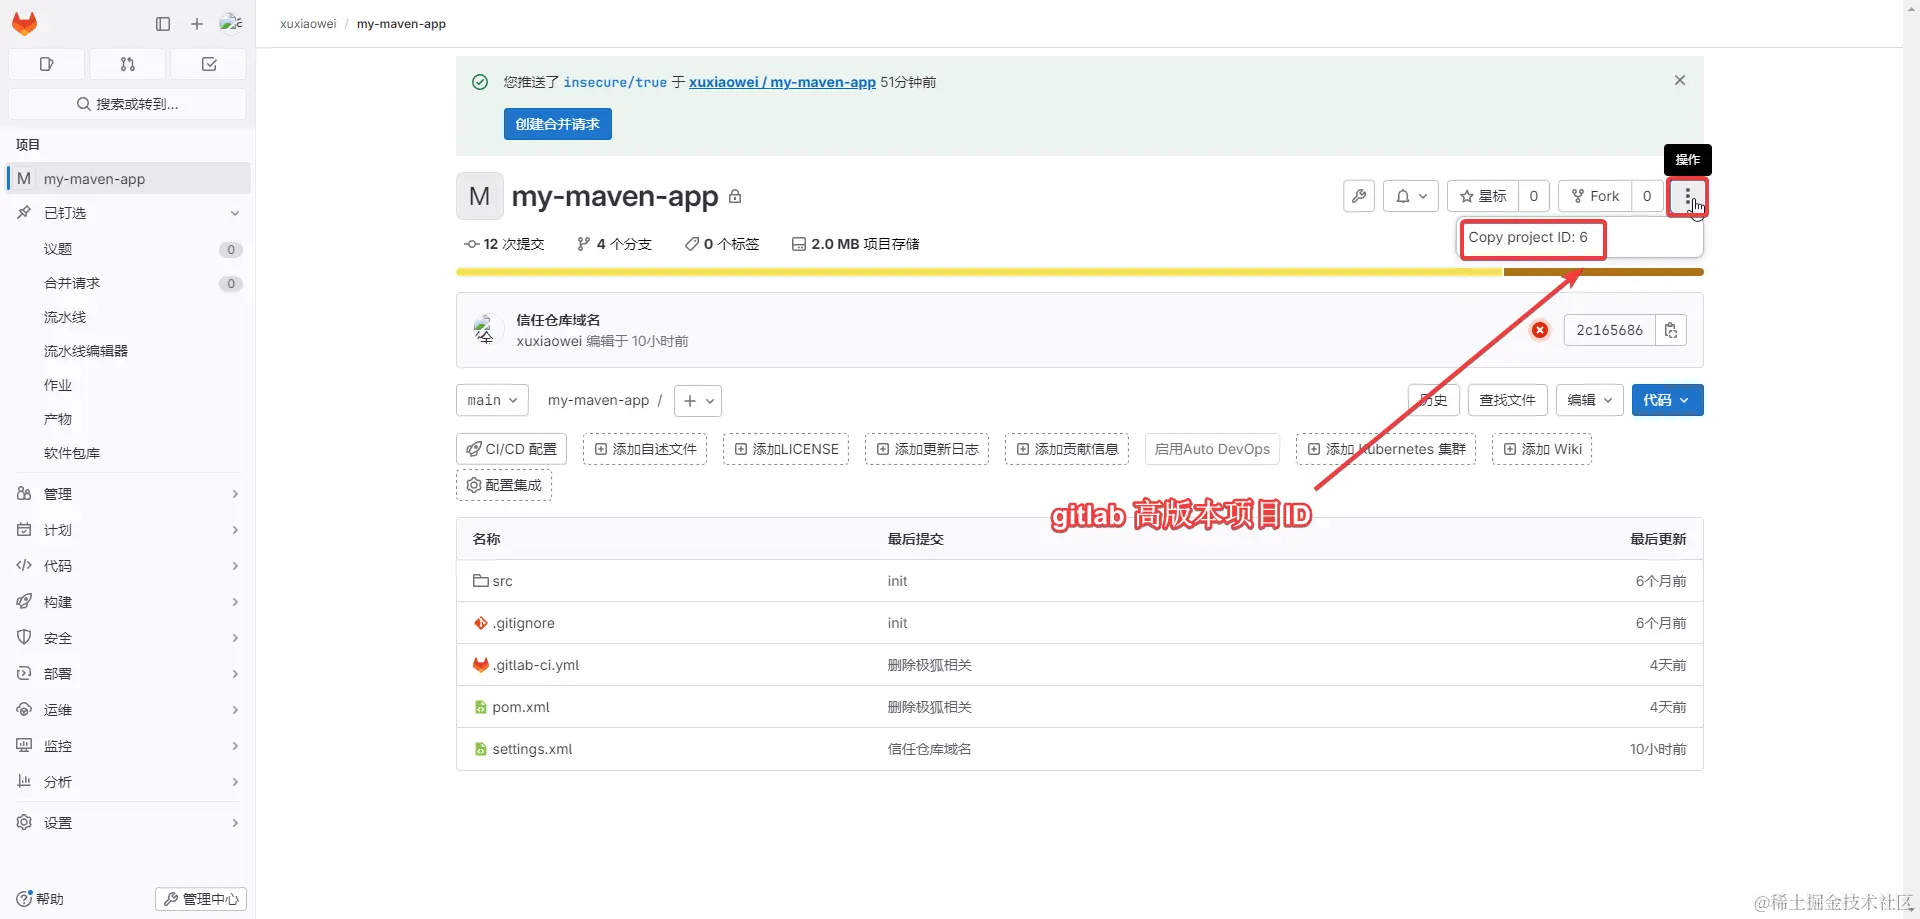Click 添加贡献信息
Image resolution: width=1920 pixels, height=919 pixels.
pos(1067,449)
